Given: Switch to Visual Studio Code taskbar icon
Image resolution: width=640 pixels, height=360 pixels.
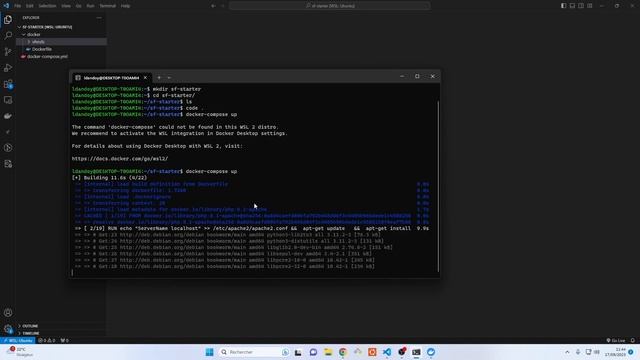Looking at the screenshot, I should pyautogui.click(x=387, y=352).
